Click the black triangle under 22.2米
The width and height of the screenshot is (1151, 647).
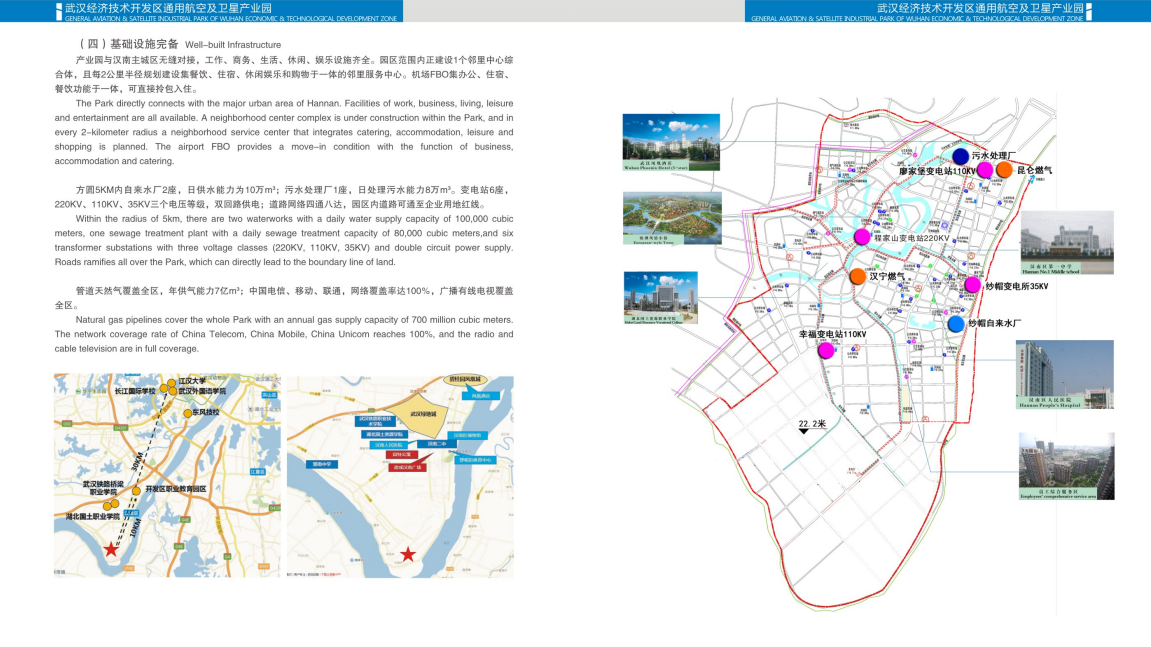tap(803, 431)
